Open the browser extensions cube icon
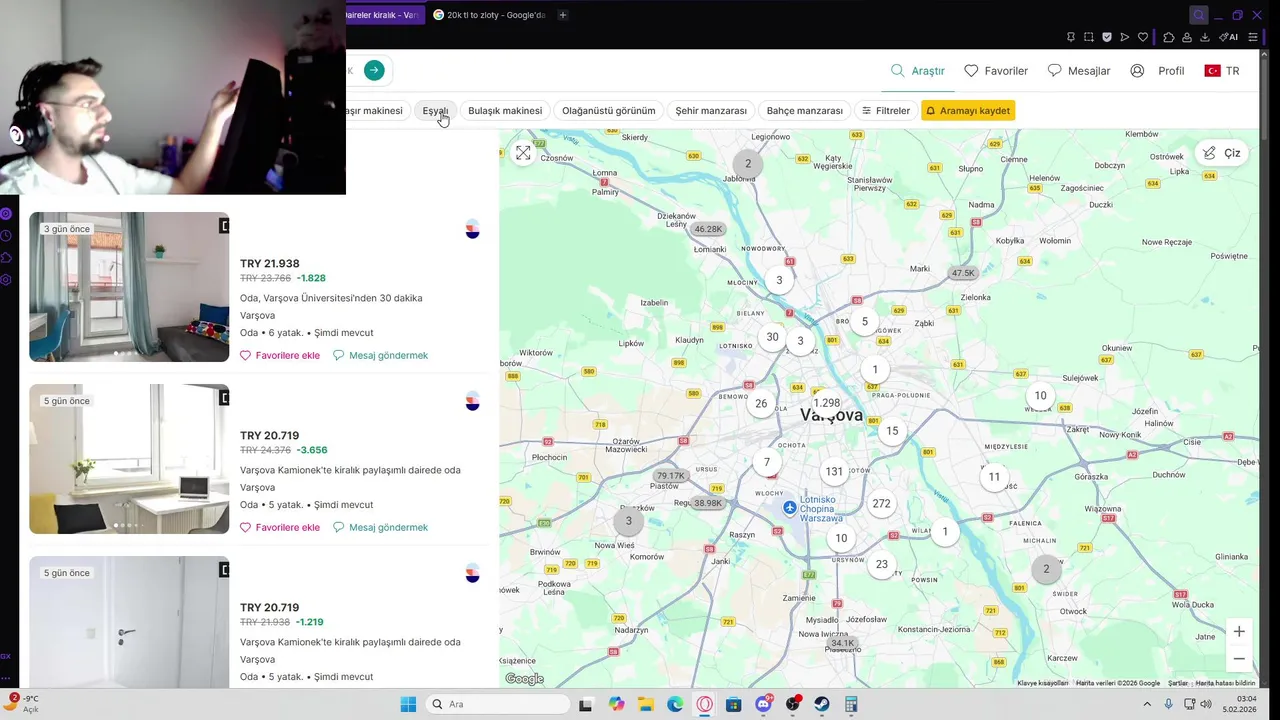 pos(1169,37)
